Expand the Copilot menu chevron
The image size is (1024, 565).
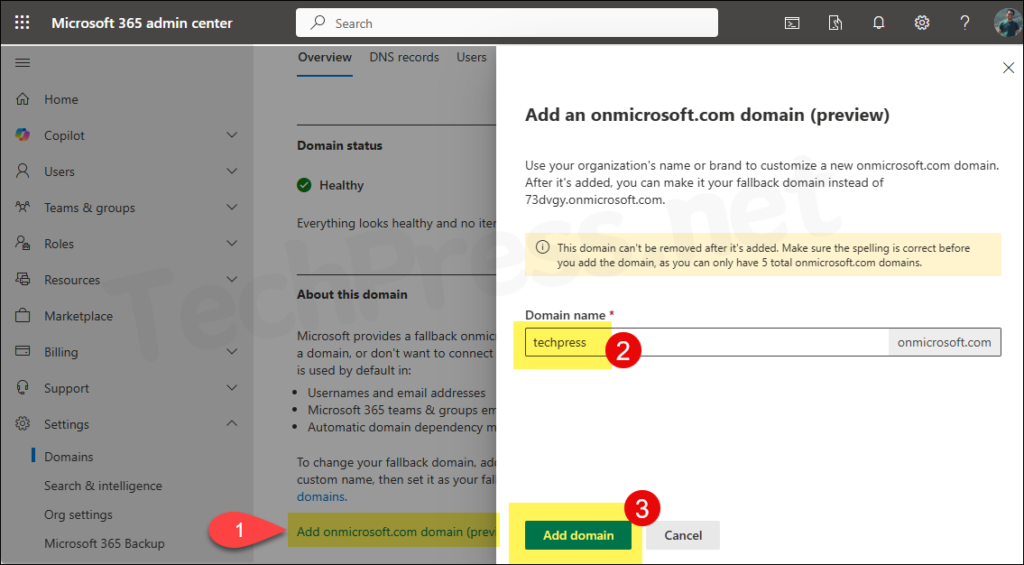232,135
